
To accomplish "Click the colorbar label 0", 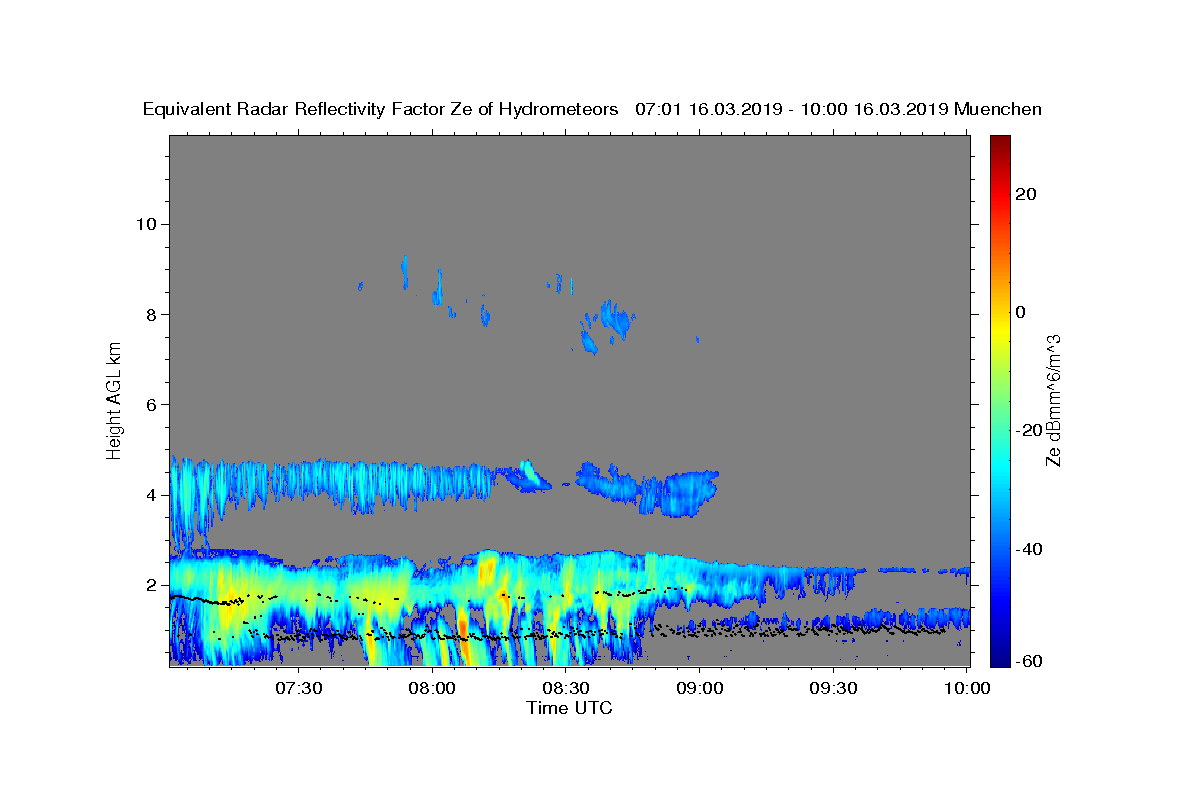I will pyautogui.click(x=1021, y=312).
